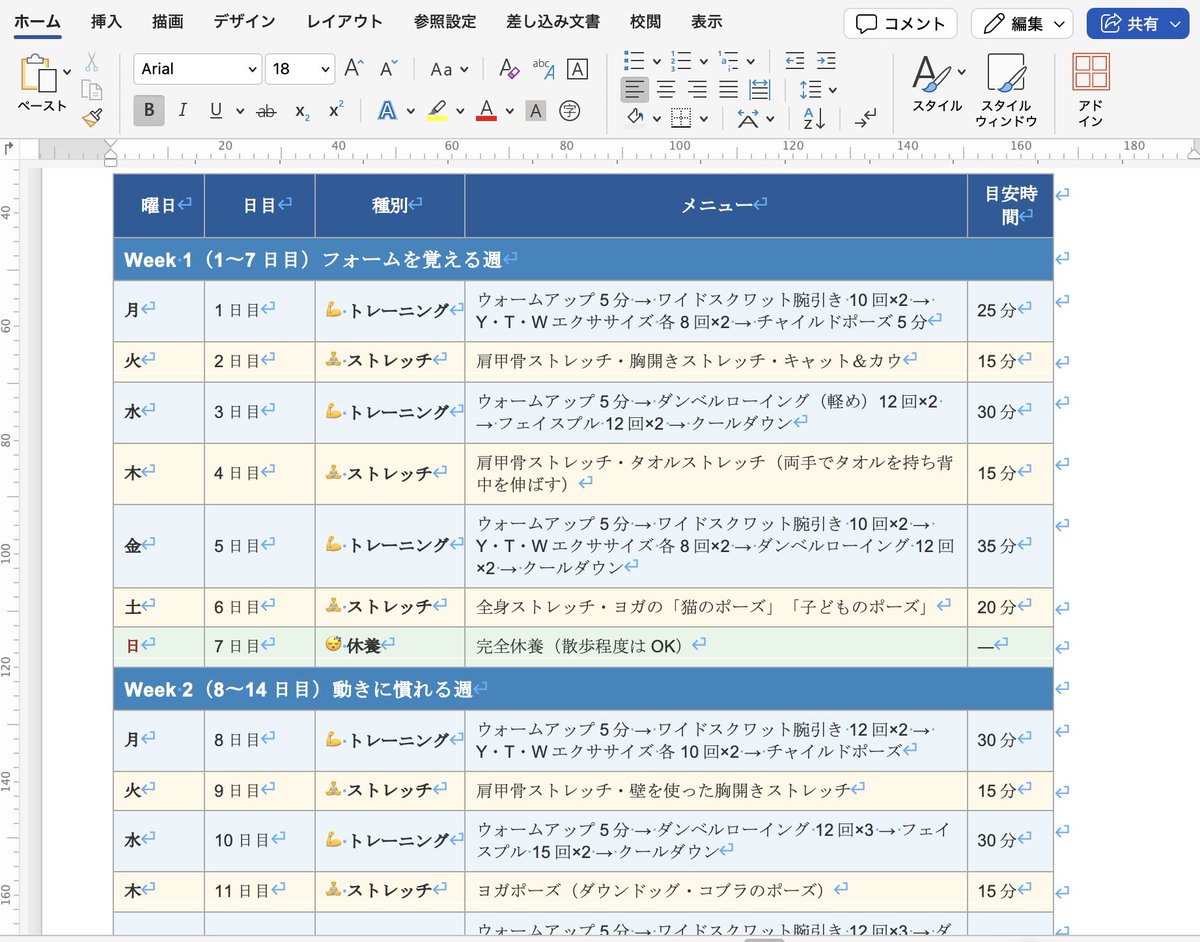Toggle subscript formatting
This screenshot has width=1200, height=942.
(302, 112)
